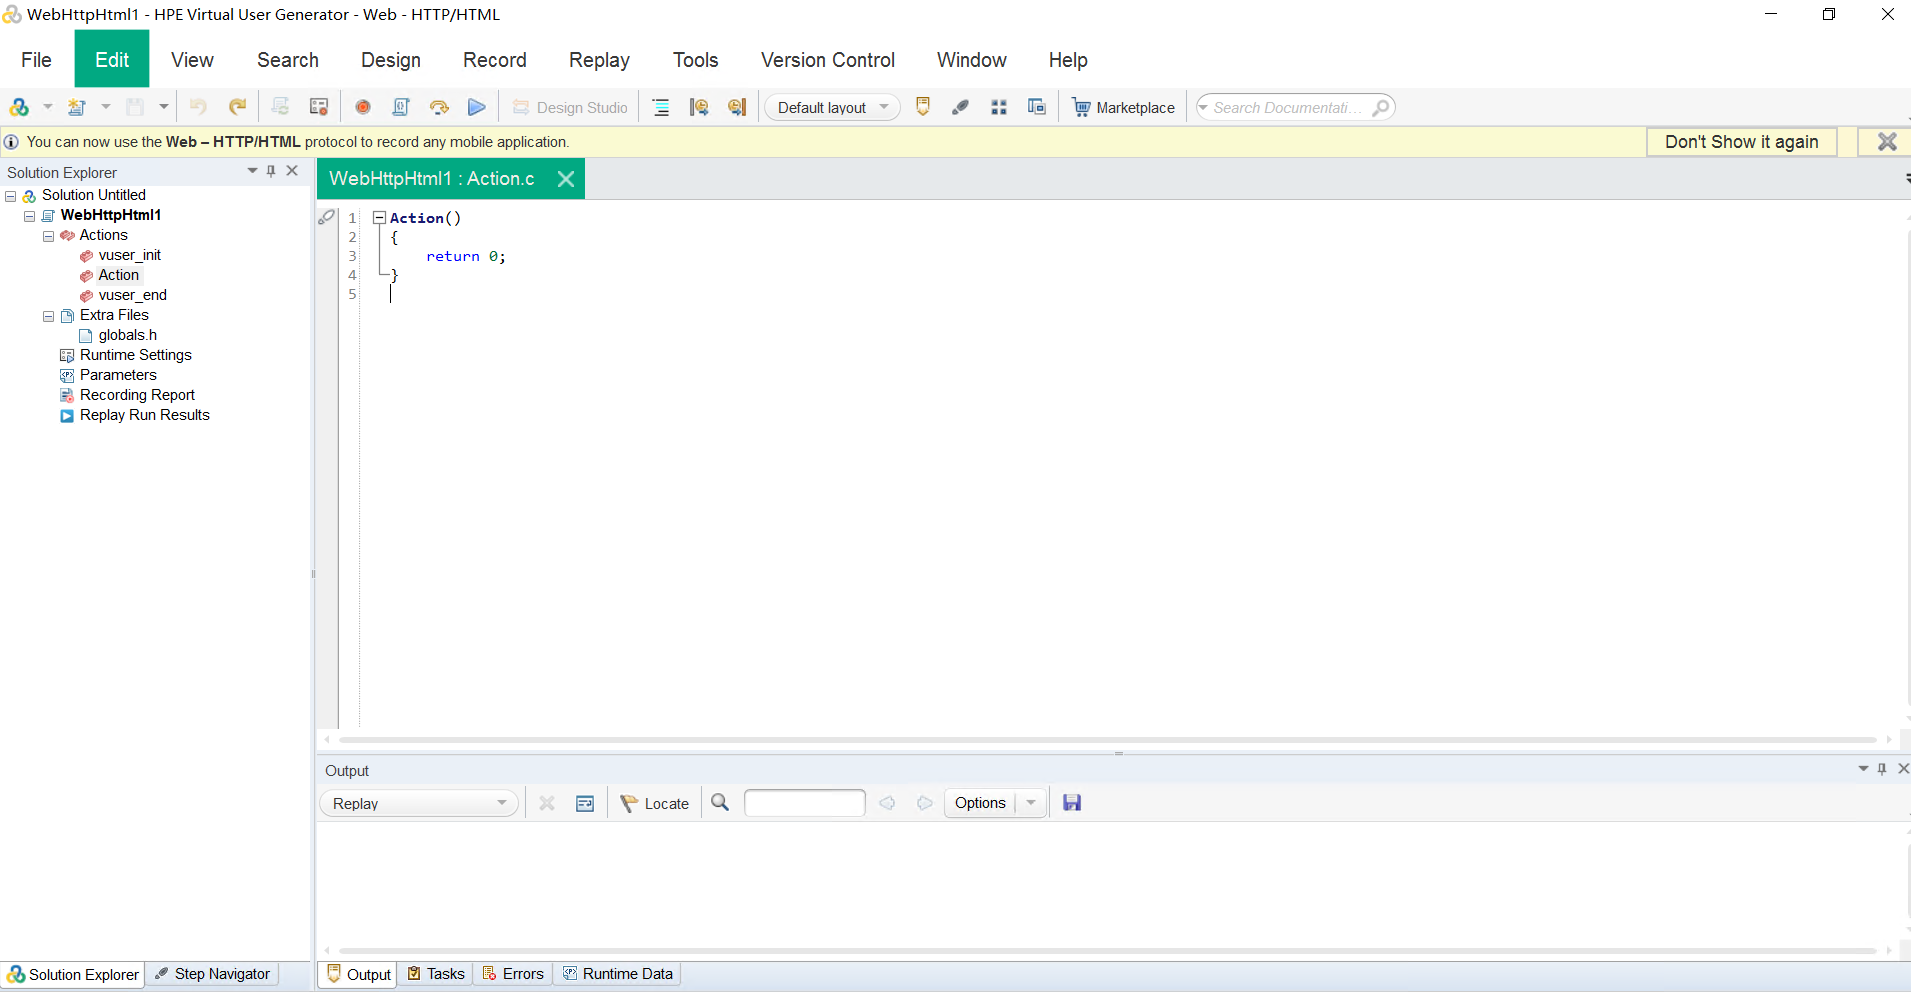Screen dimensions: 1911x992
Task: Click the Solution add-script toolbar icon
Action: pos(19,107)
